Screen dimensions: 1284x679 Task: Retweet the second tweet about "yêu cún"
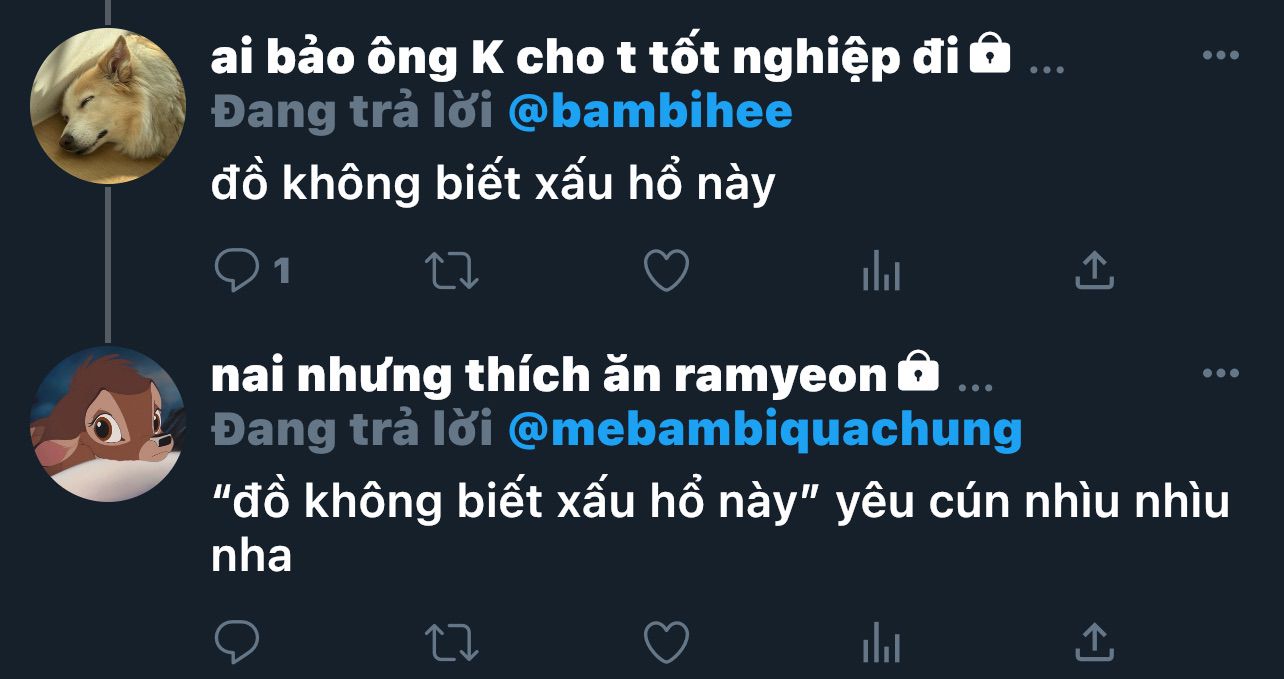pos(452,643)
